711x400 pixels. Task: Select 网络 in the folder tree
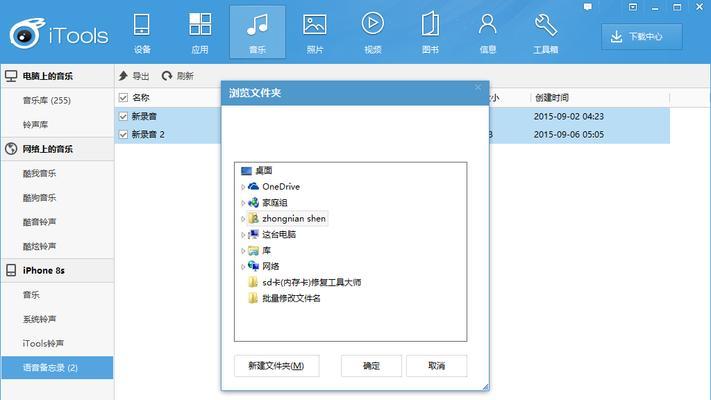[x=263, y=266]
